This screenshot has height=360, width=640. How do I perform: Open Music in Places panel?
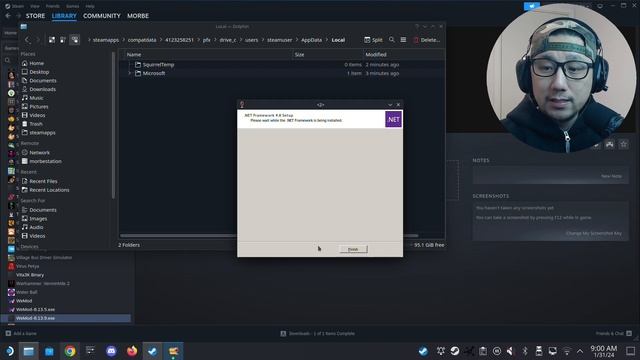point(32,98)
